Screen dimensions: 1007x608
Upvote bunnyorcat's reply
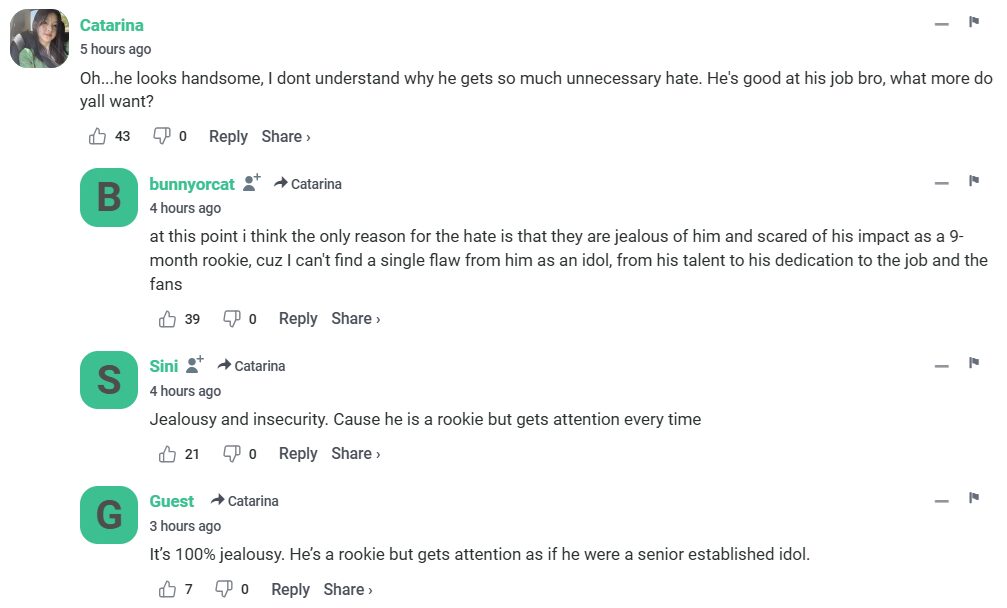point(168,319)
